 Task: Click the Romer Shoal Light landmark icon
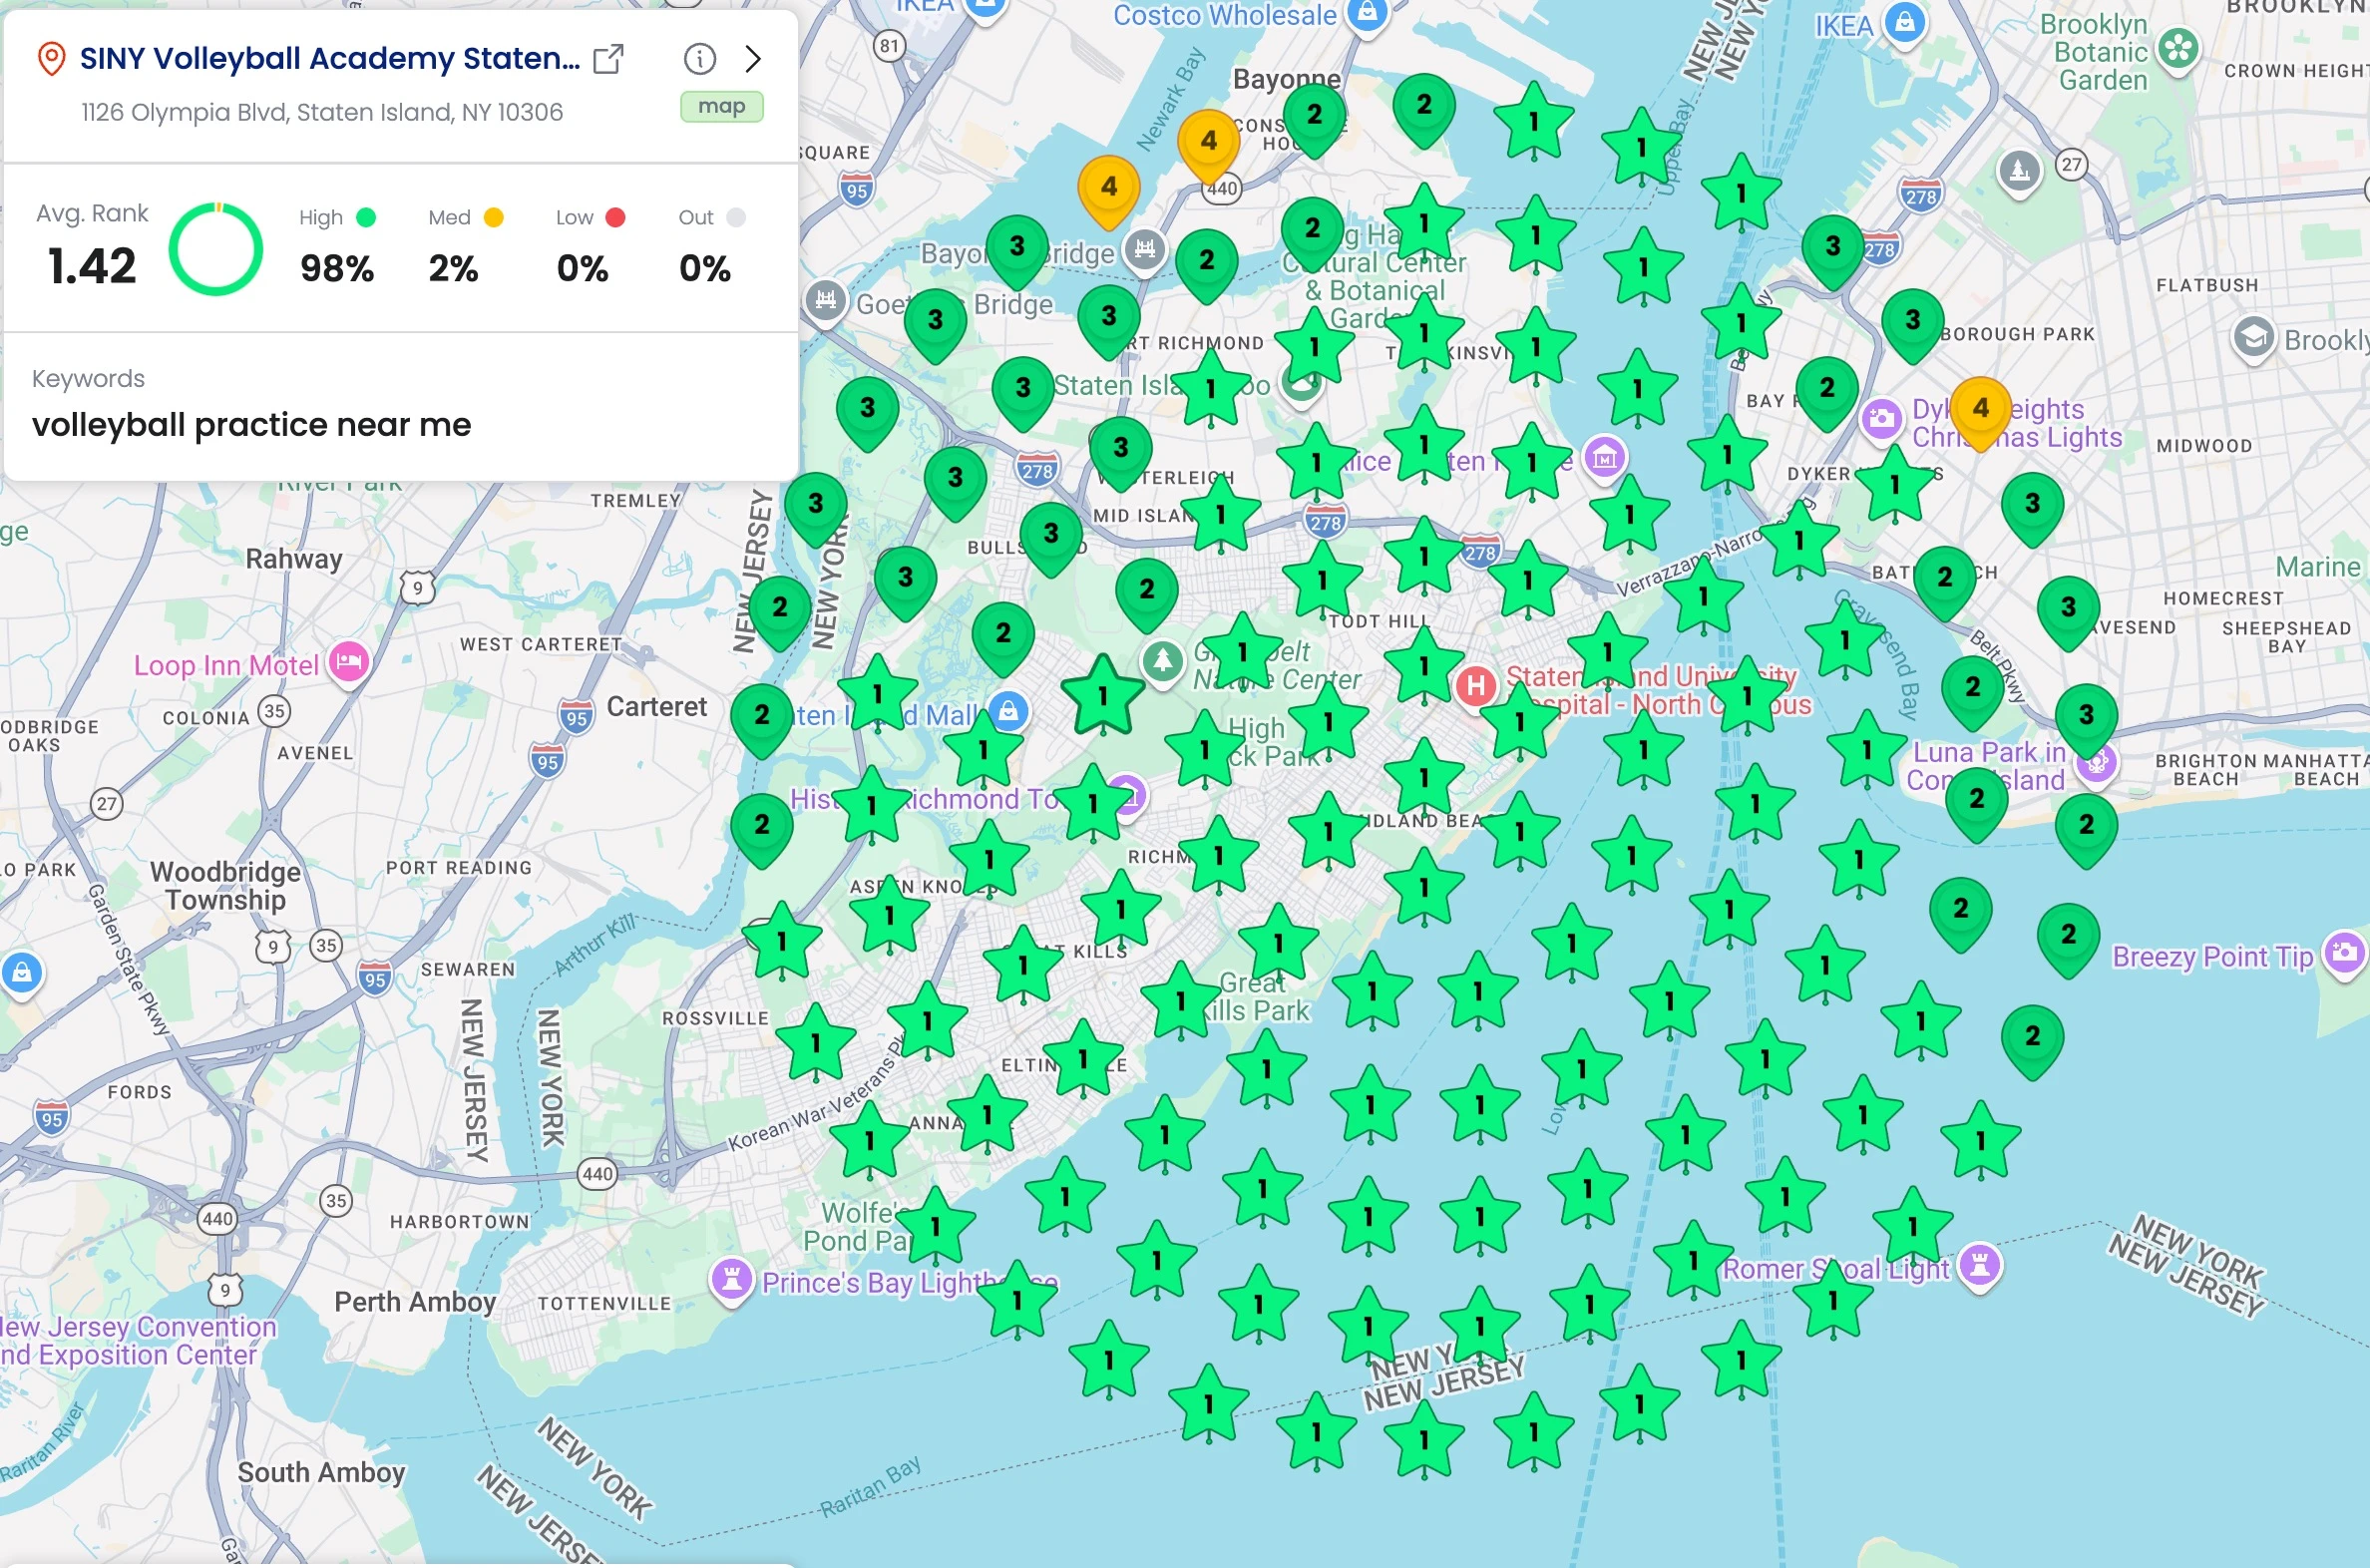pos(1979,1264)
